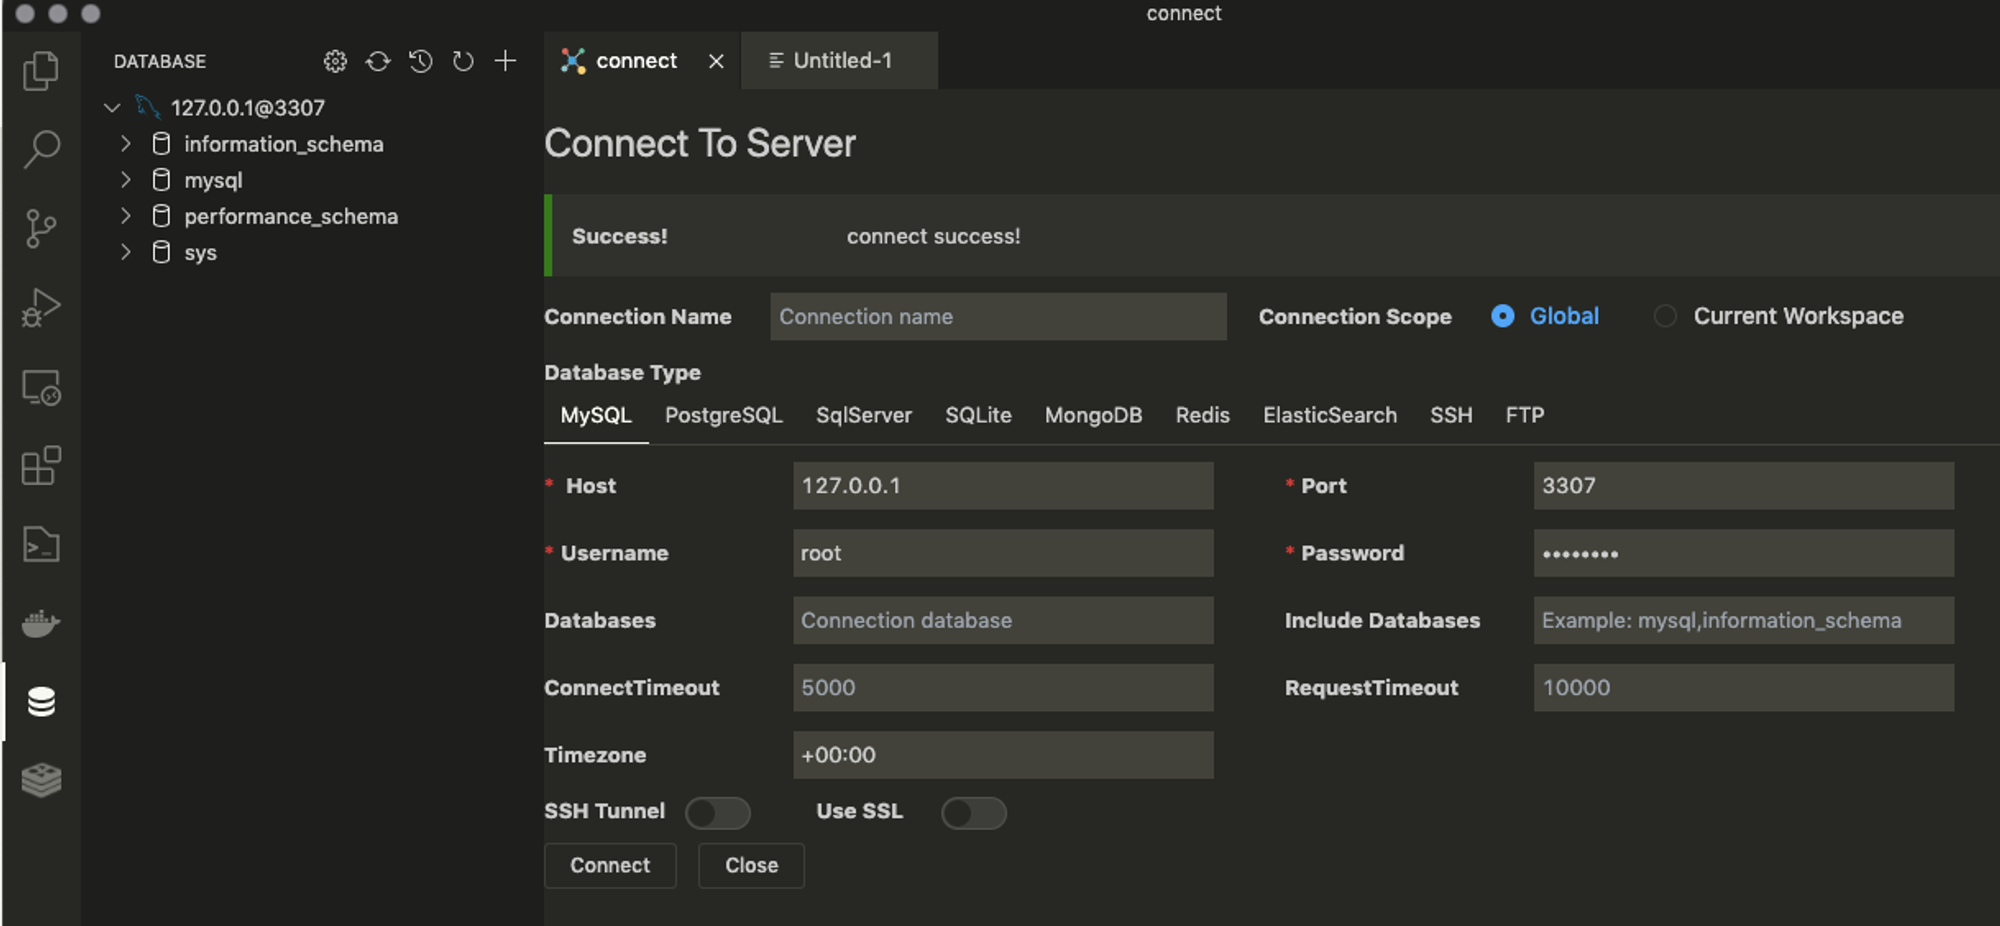Open the Docker view
2000x926 pixels.
[41, 623]
